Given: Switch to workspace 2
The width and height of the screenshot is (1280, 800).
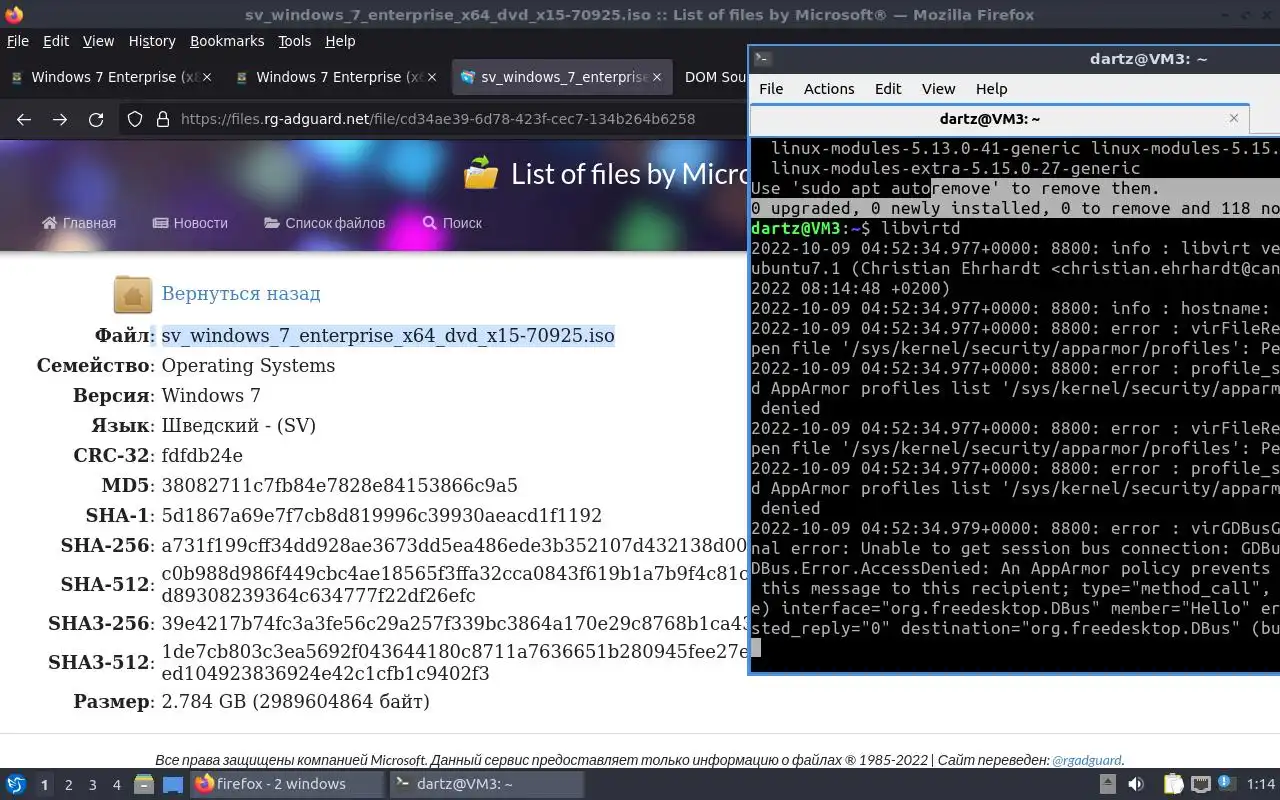Looking at the screenshot, I should point(69,785).
